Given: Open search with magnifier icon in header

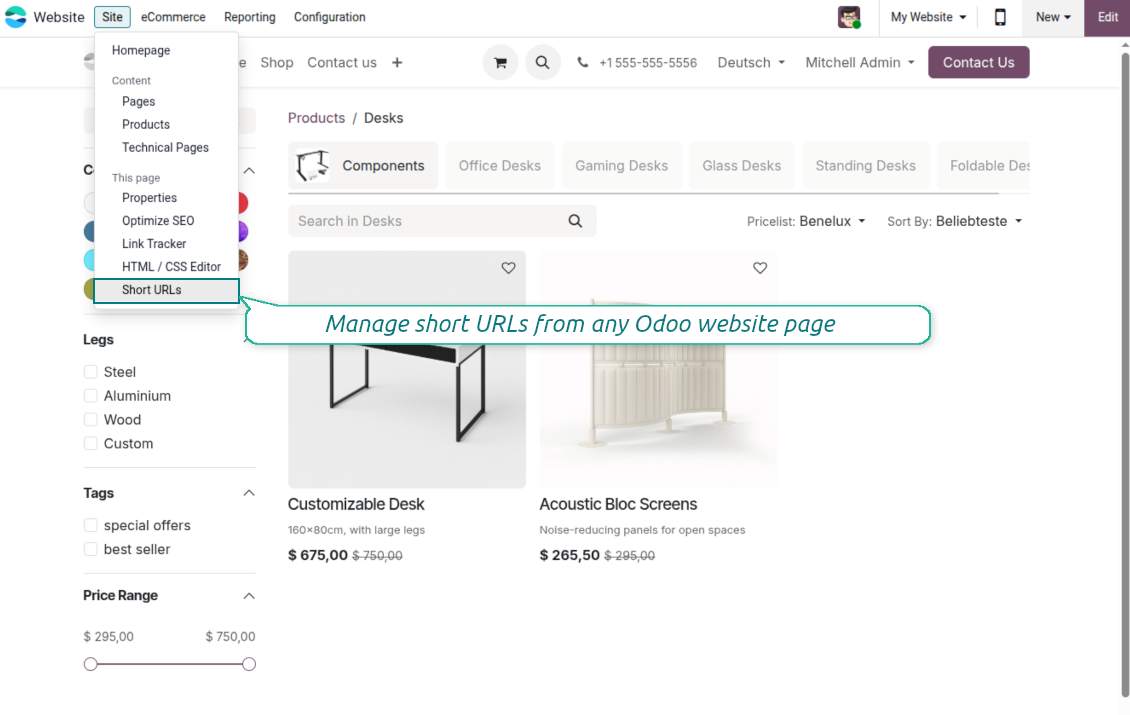Looking at the screenshot, I should click(542, 62).
